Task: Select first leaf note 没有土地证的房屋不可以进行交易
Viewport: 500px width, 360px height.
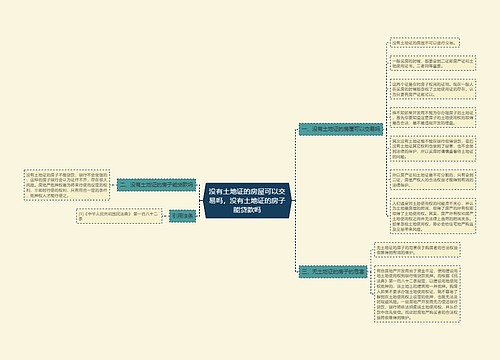Action: pos(425,43)
